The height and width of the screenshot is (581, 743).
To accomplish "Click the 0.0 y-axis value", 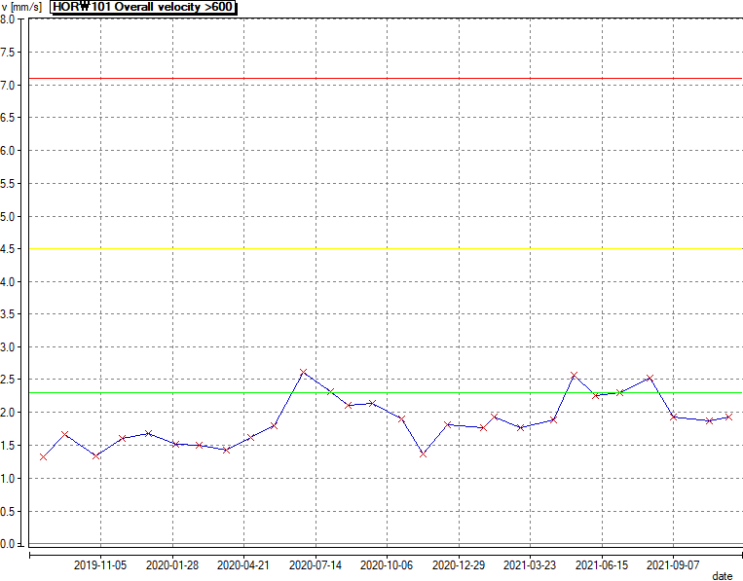I will tap(8, 544).
